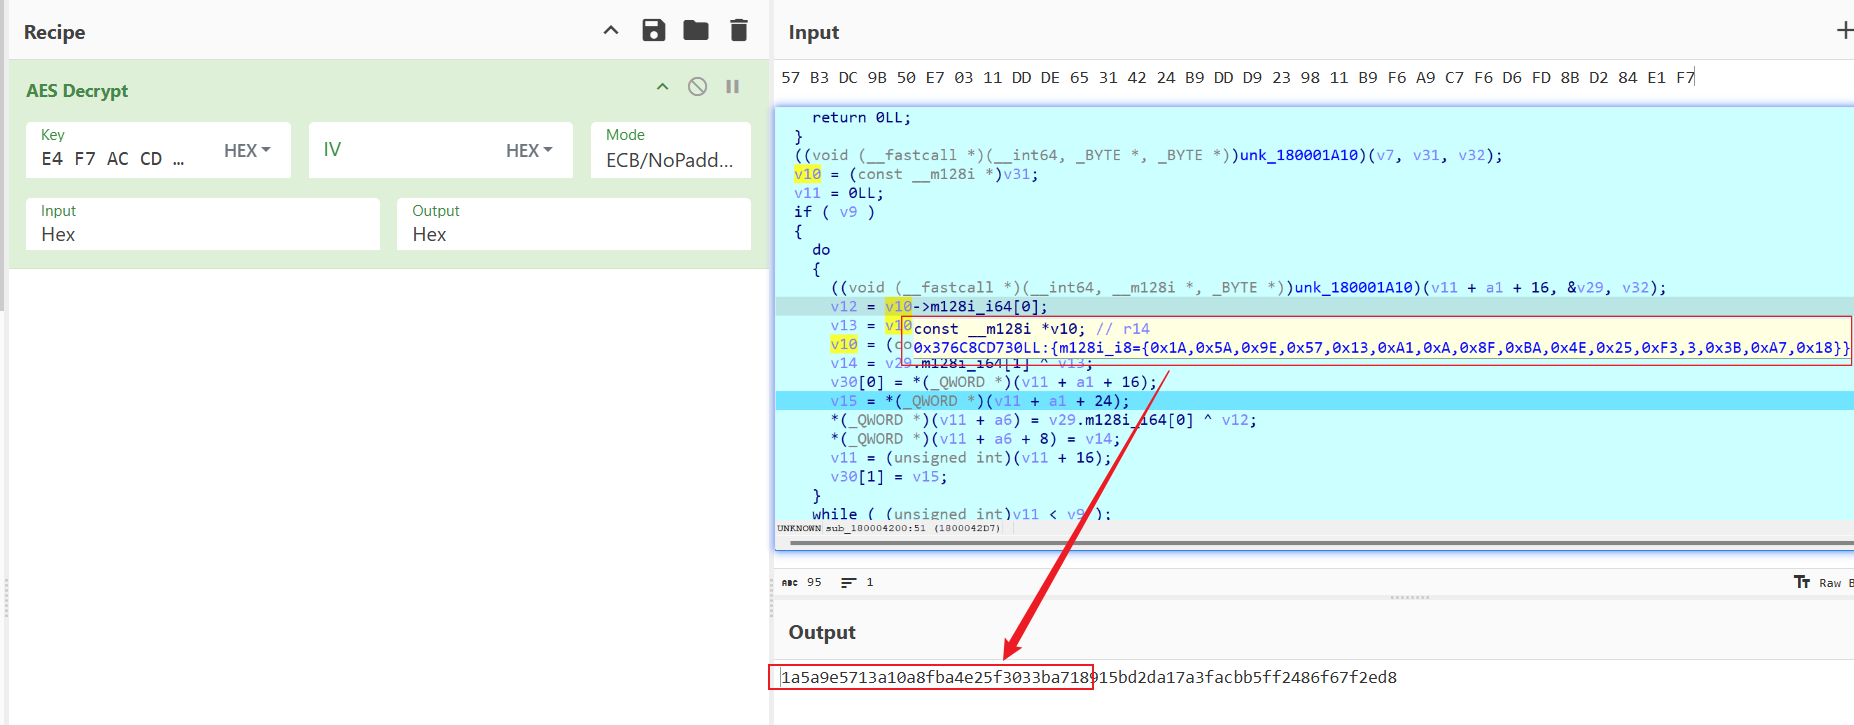Click the line count icon in status bar
Viewport: 1854px width, 725px height.
(848, 582)
